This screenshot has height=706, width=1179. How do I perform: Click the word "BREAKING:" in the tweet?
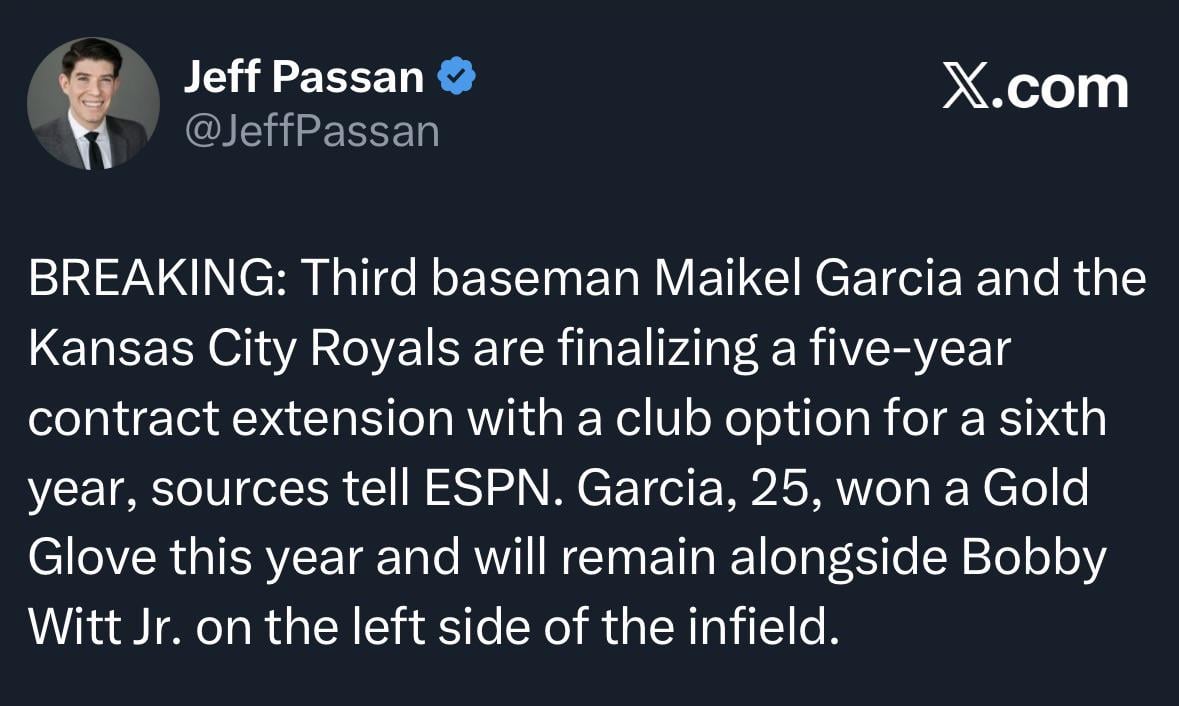156,280
